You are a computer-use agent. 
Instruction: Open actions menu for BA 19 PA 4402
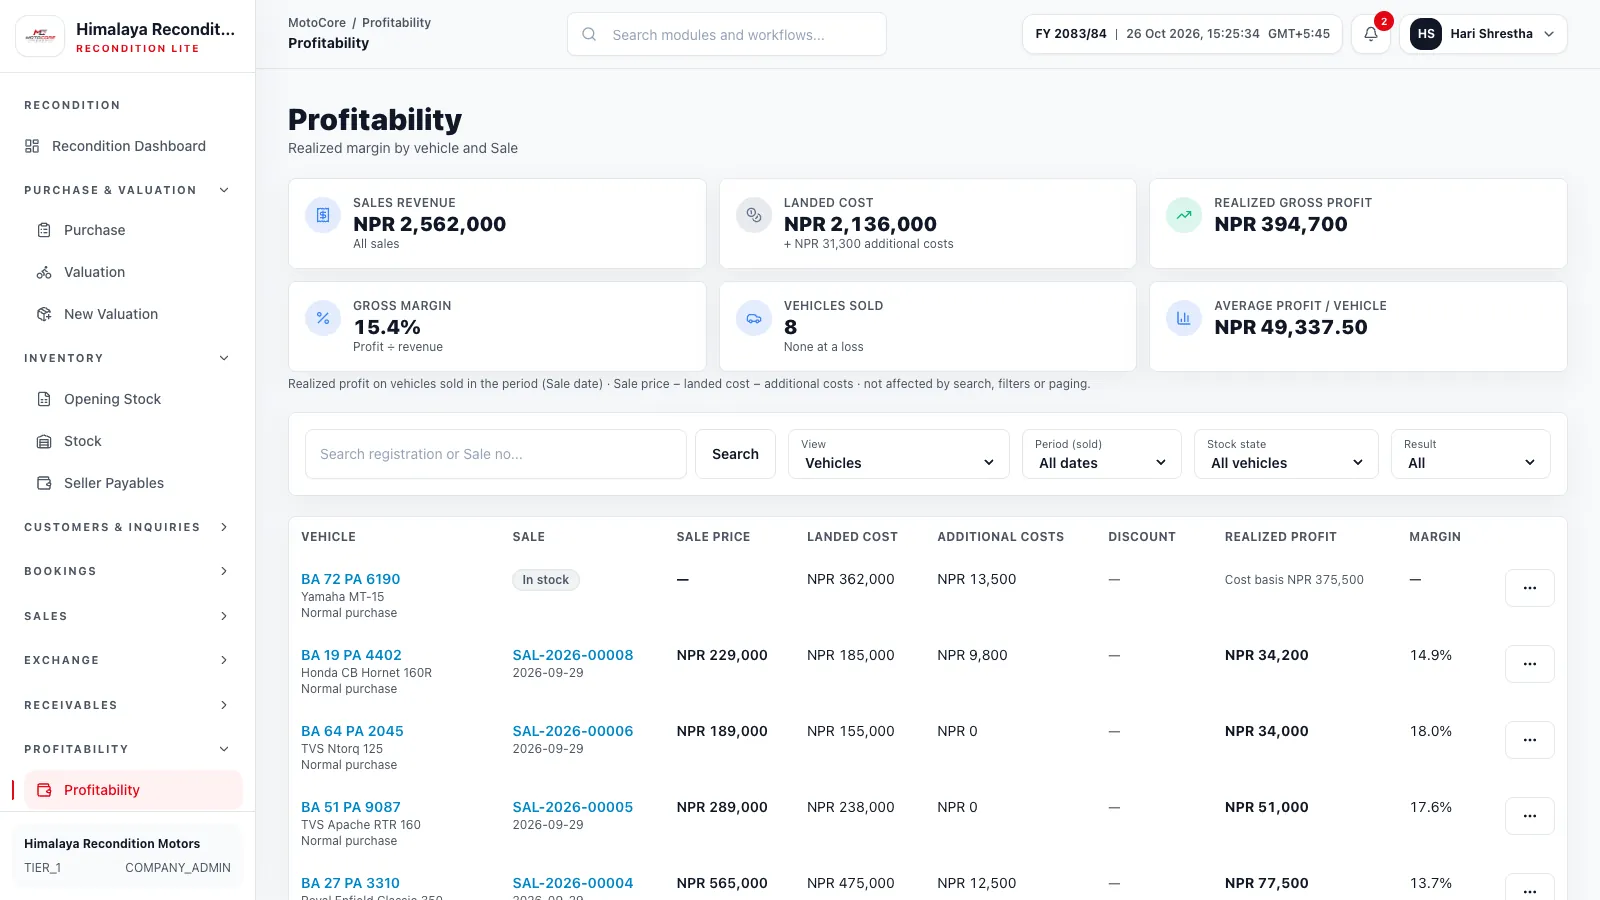pyautogui.click(x=1530, y=664)
